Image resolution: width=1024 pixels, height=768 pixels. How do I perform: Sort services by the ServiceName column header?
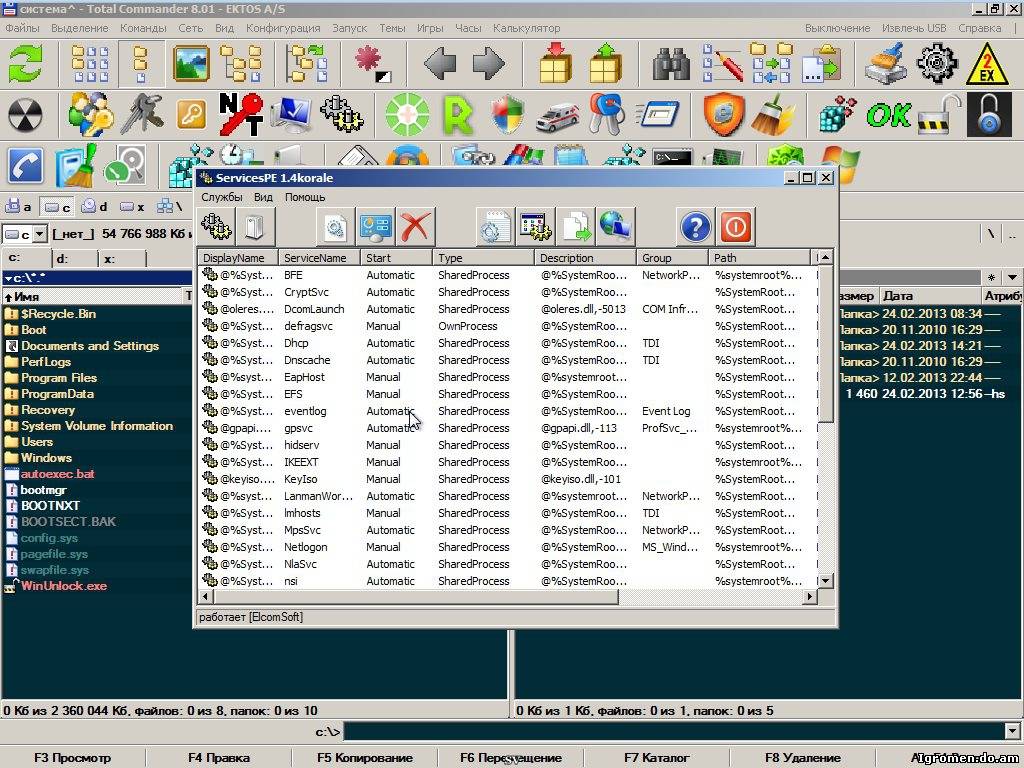(319, 258)
